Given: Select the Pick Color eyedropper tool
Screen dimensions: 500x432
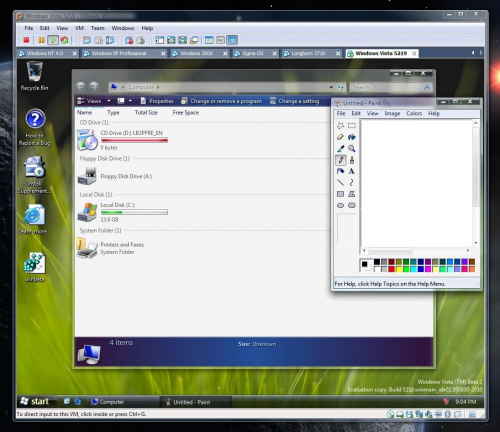Looking at the screenshot, I should tap(340, 148).
